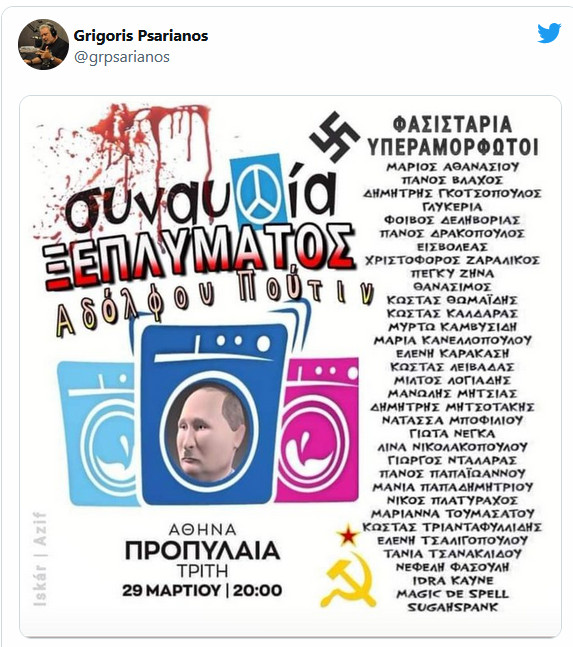The image size is (573, 647).
Task: Click the ΓΙΩΡΓΟΣ ΝΤΑΛΑΡΑΣ name in the list
Action: [452, 460]
